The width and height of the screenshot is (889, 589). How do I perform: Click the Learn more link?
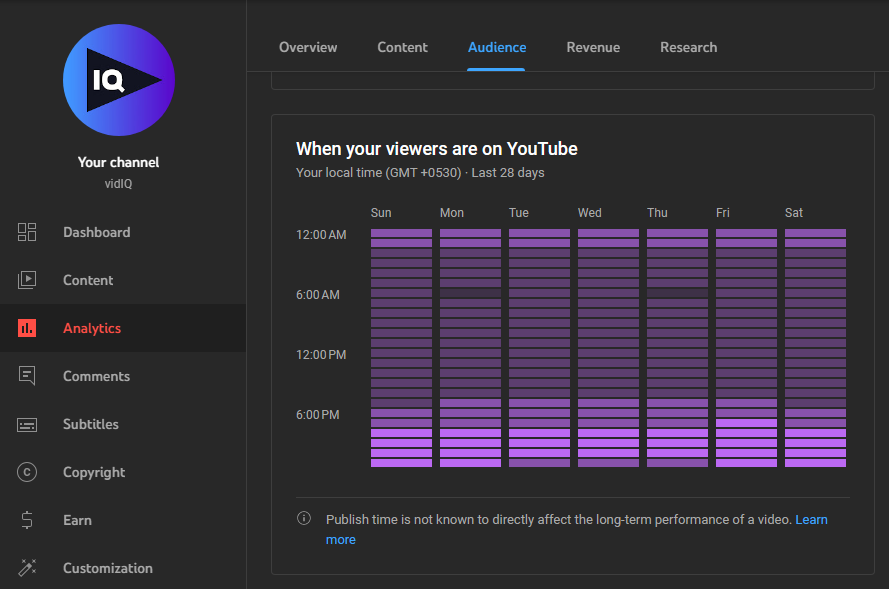point(811,520)
